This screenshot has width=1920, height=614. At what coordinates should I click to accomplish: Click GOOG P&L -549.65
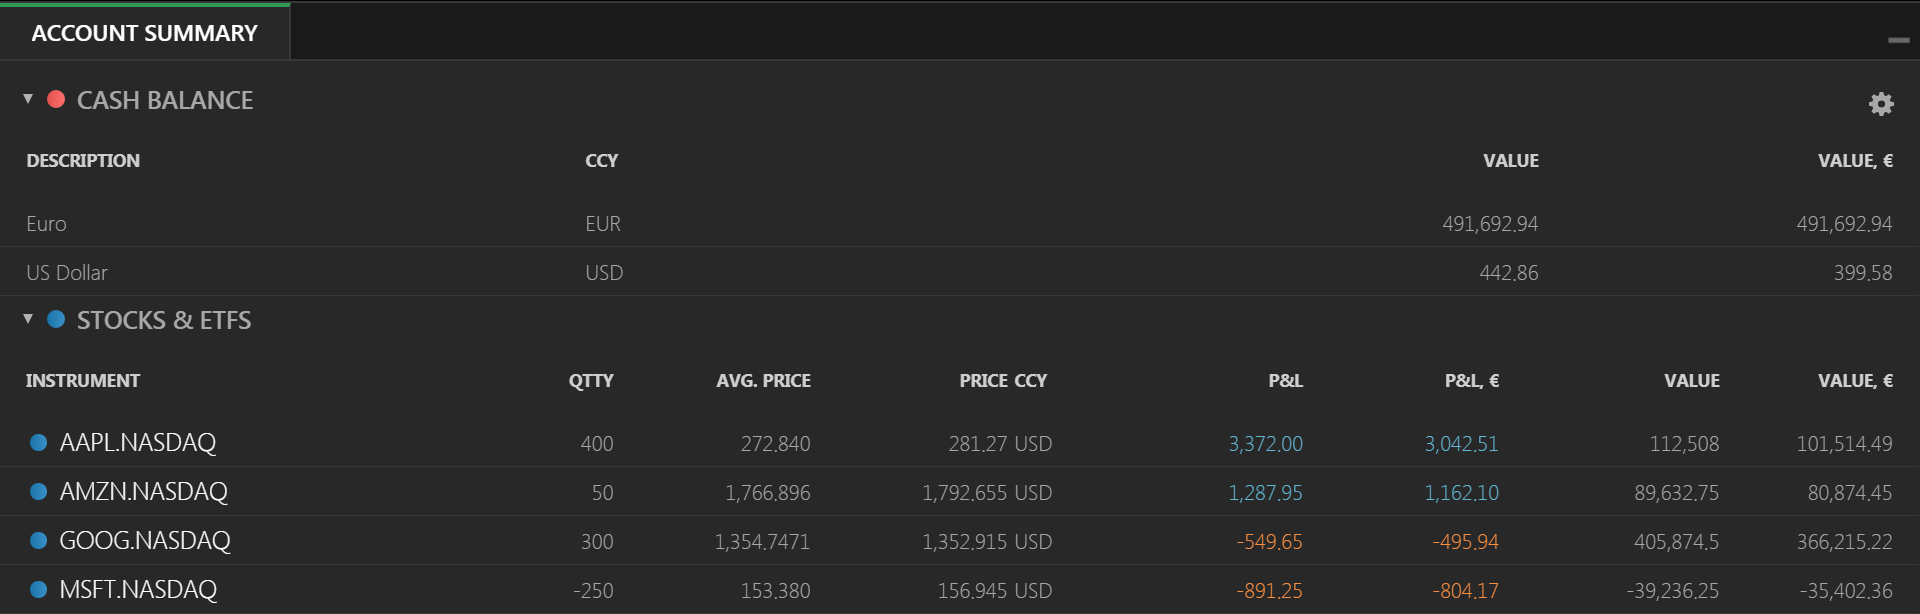coord(1269,542)
